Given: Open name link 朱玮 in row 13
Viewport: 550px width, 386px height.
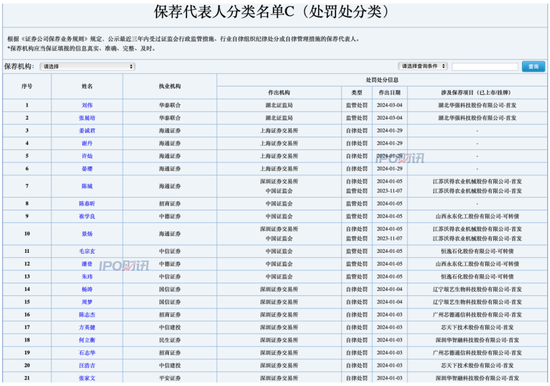Looking at the screenshot, I should point(87,277).
